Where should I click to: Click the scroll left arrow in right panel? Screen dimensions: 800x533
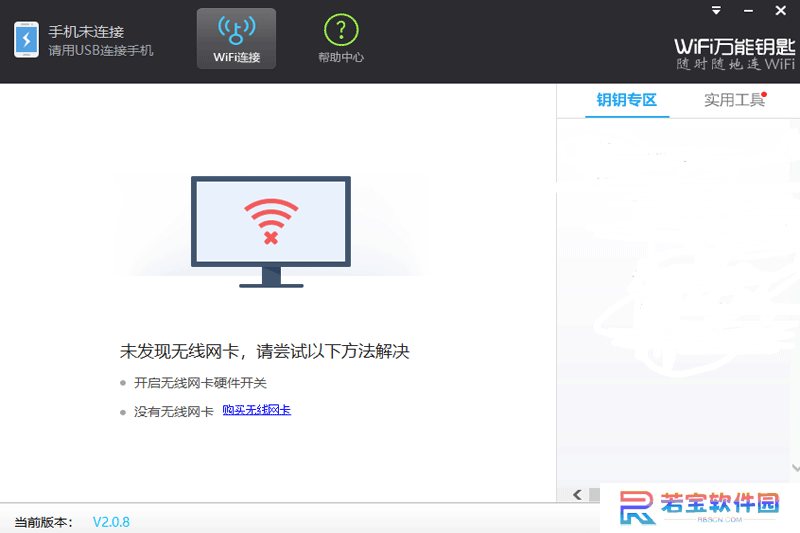coord(578,495)
